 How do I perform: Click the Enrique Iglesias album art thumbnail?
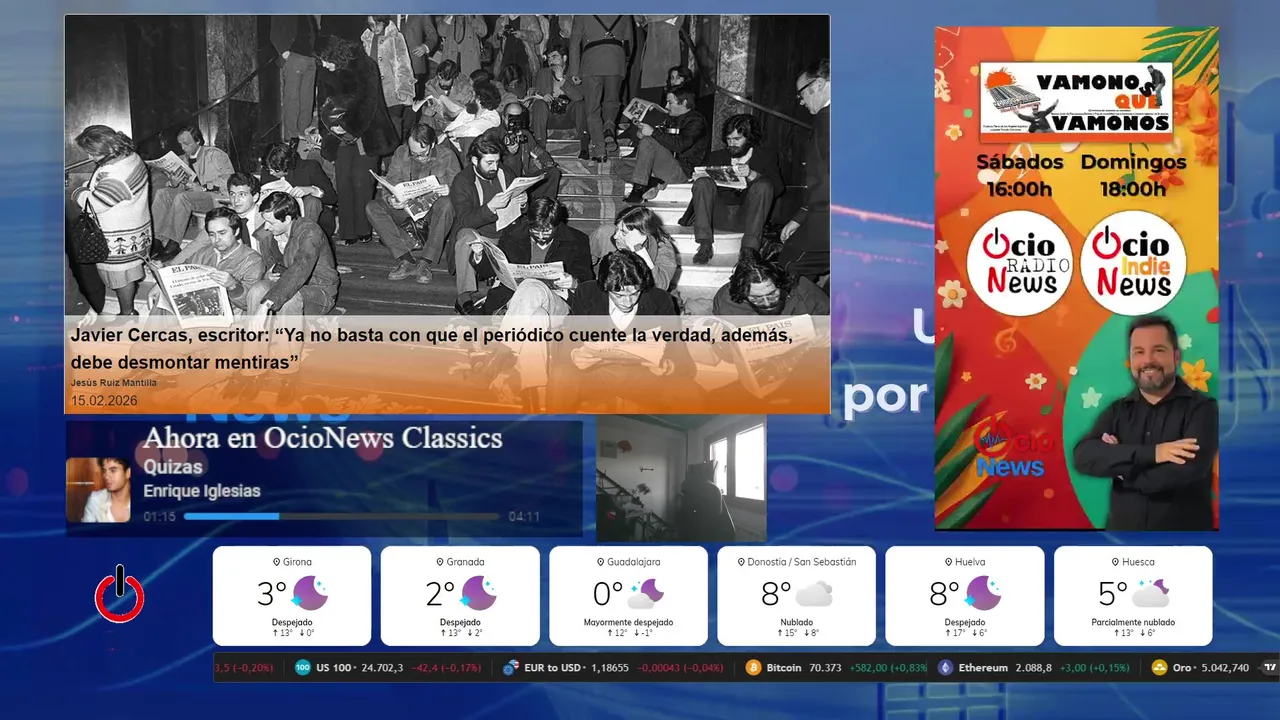[98, 490]
